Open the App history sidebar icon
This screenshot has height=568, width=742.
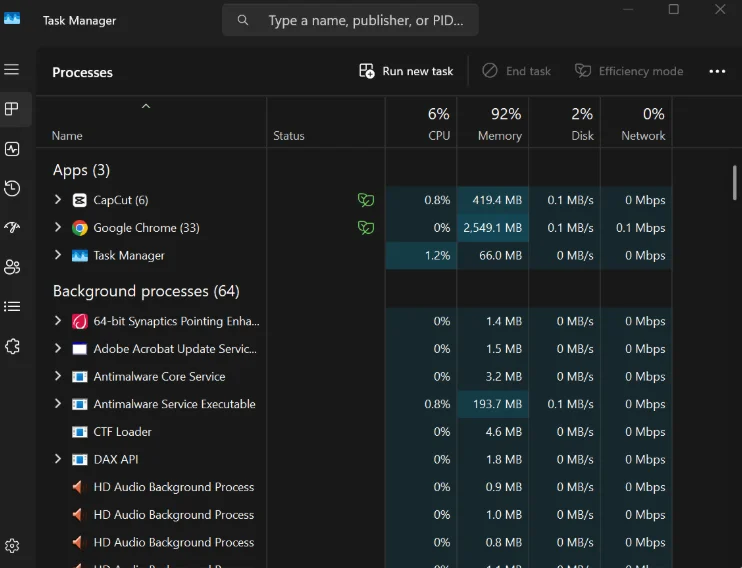tap(12, 188)
